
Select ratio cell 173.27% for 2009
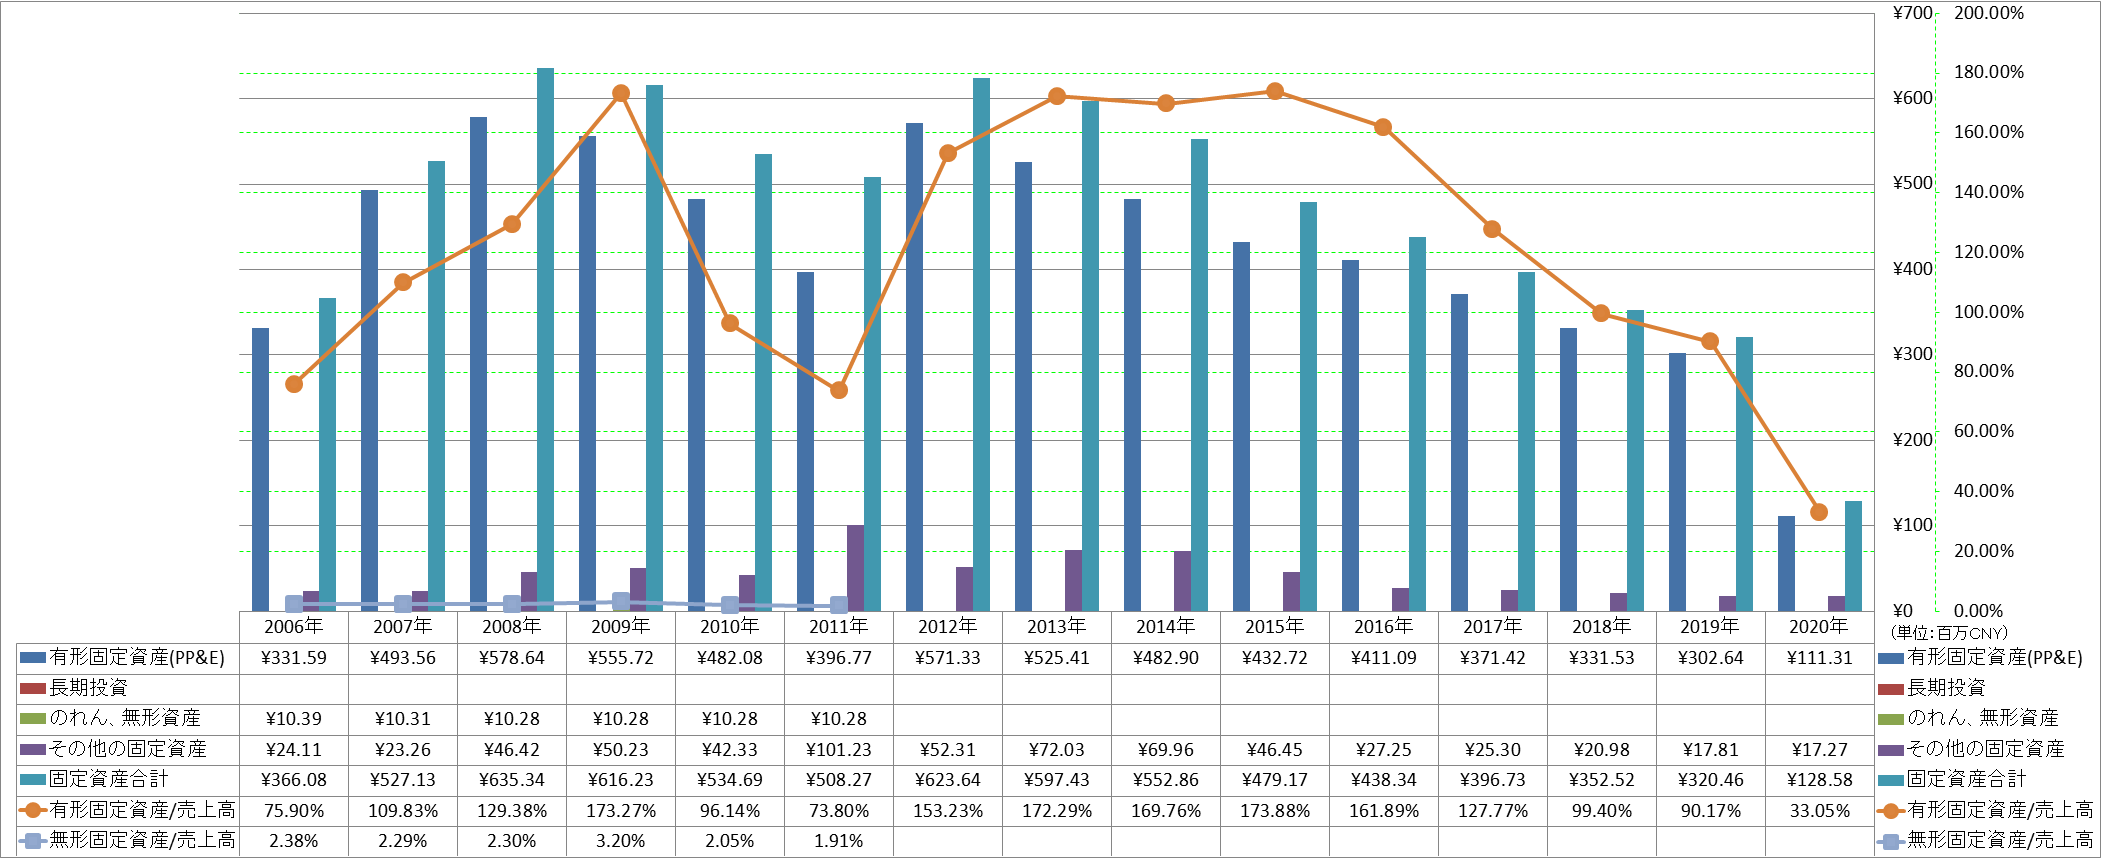point(621,811)
